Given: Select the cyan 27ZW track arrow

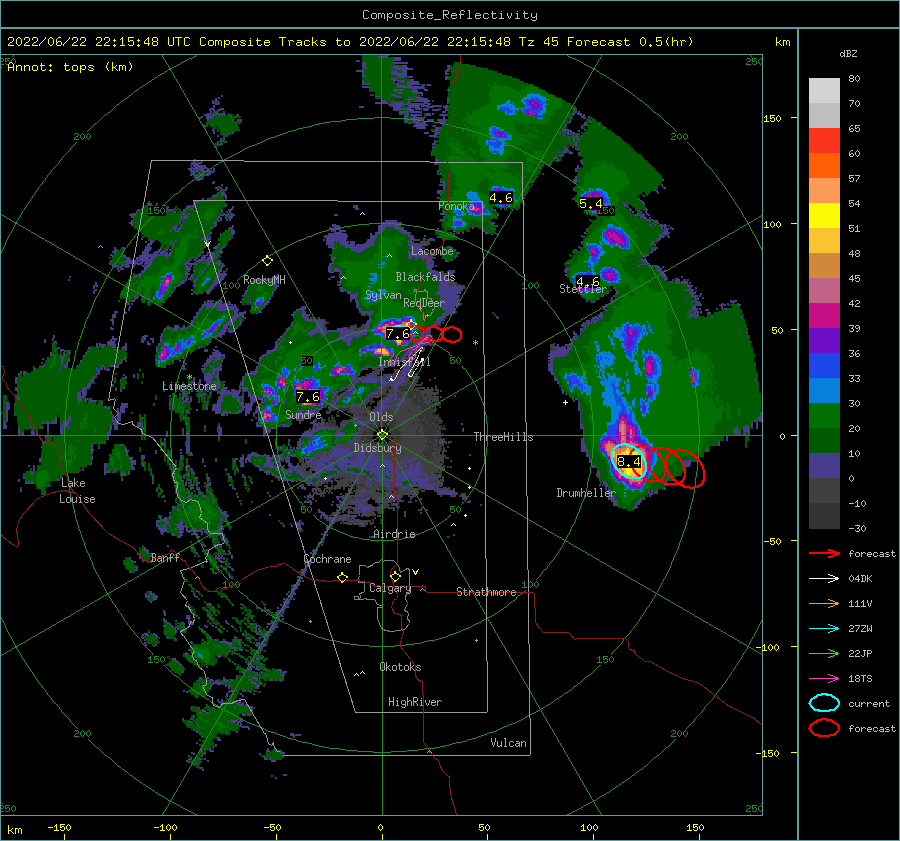Looking at the screenshot, I should [824, 629].
